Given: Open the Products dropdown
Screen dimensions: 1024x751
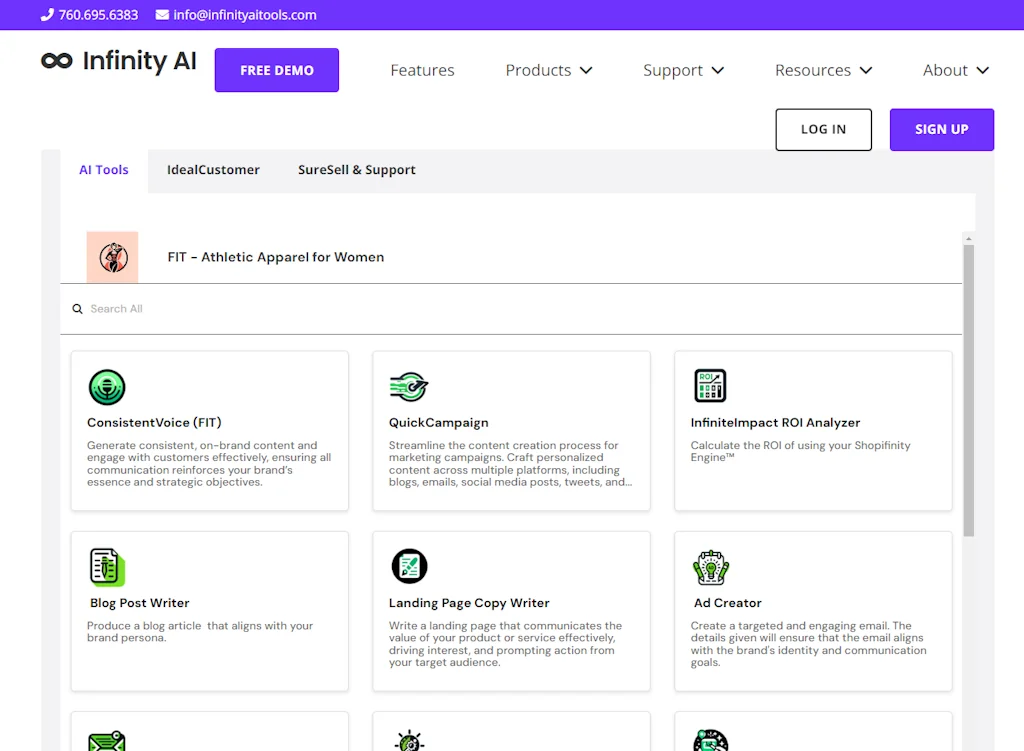Looking at the screenshot, I should (x=548, y=70).
